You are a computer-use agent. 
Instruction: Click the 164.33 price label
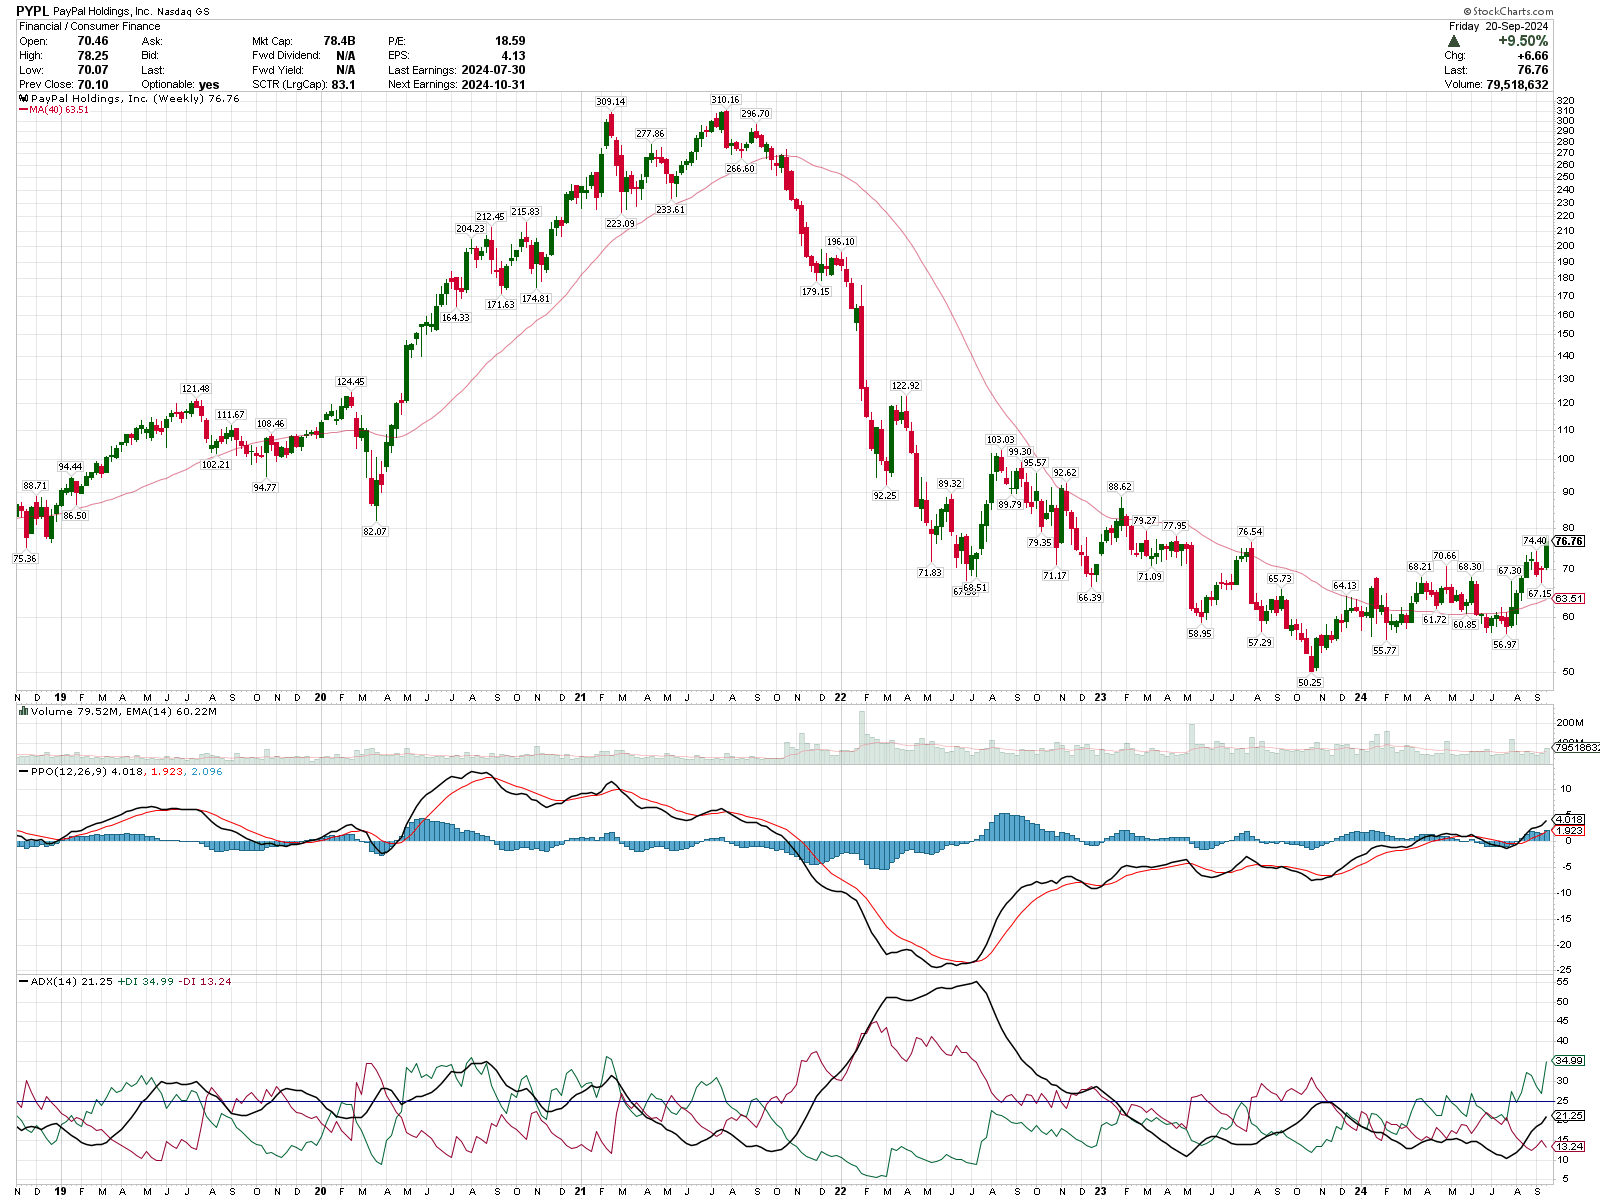(x=455, y=318)
